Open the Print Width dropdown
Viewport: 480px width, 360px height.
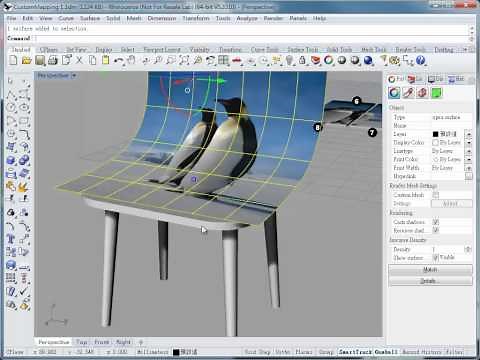pos(469,168)
